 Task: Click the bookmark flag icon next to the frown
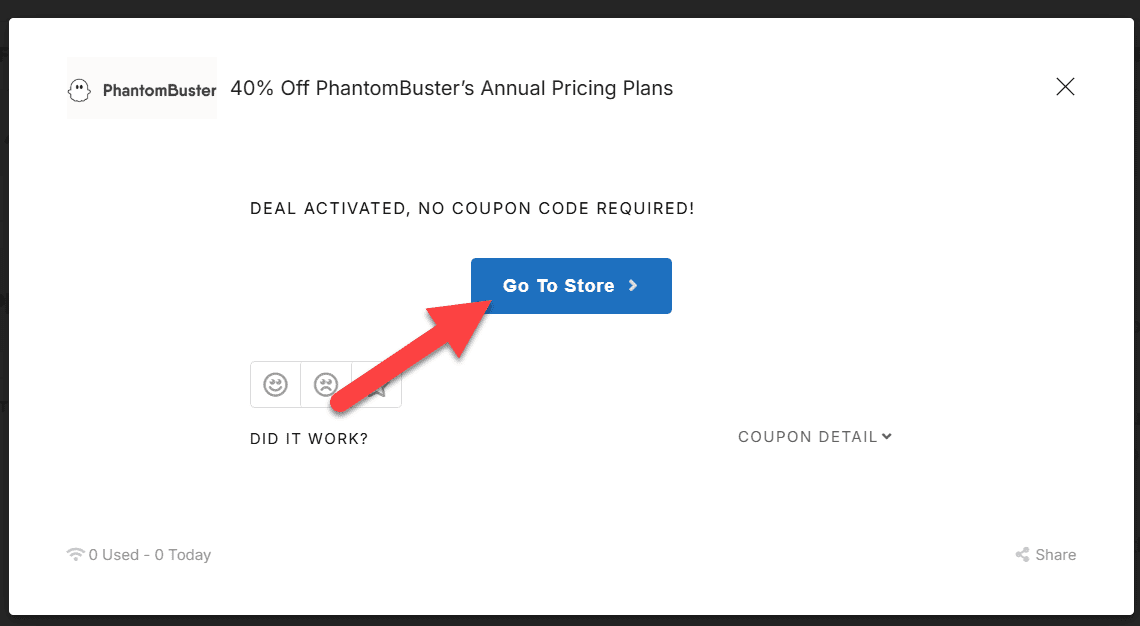[x=376, y=384]
